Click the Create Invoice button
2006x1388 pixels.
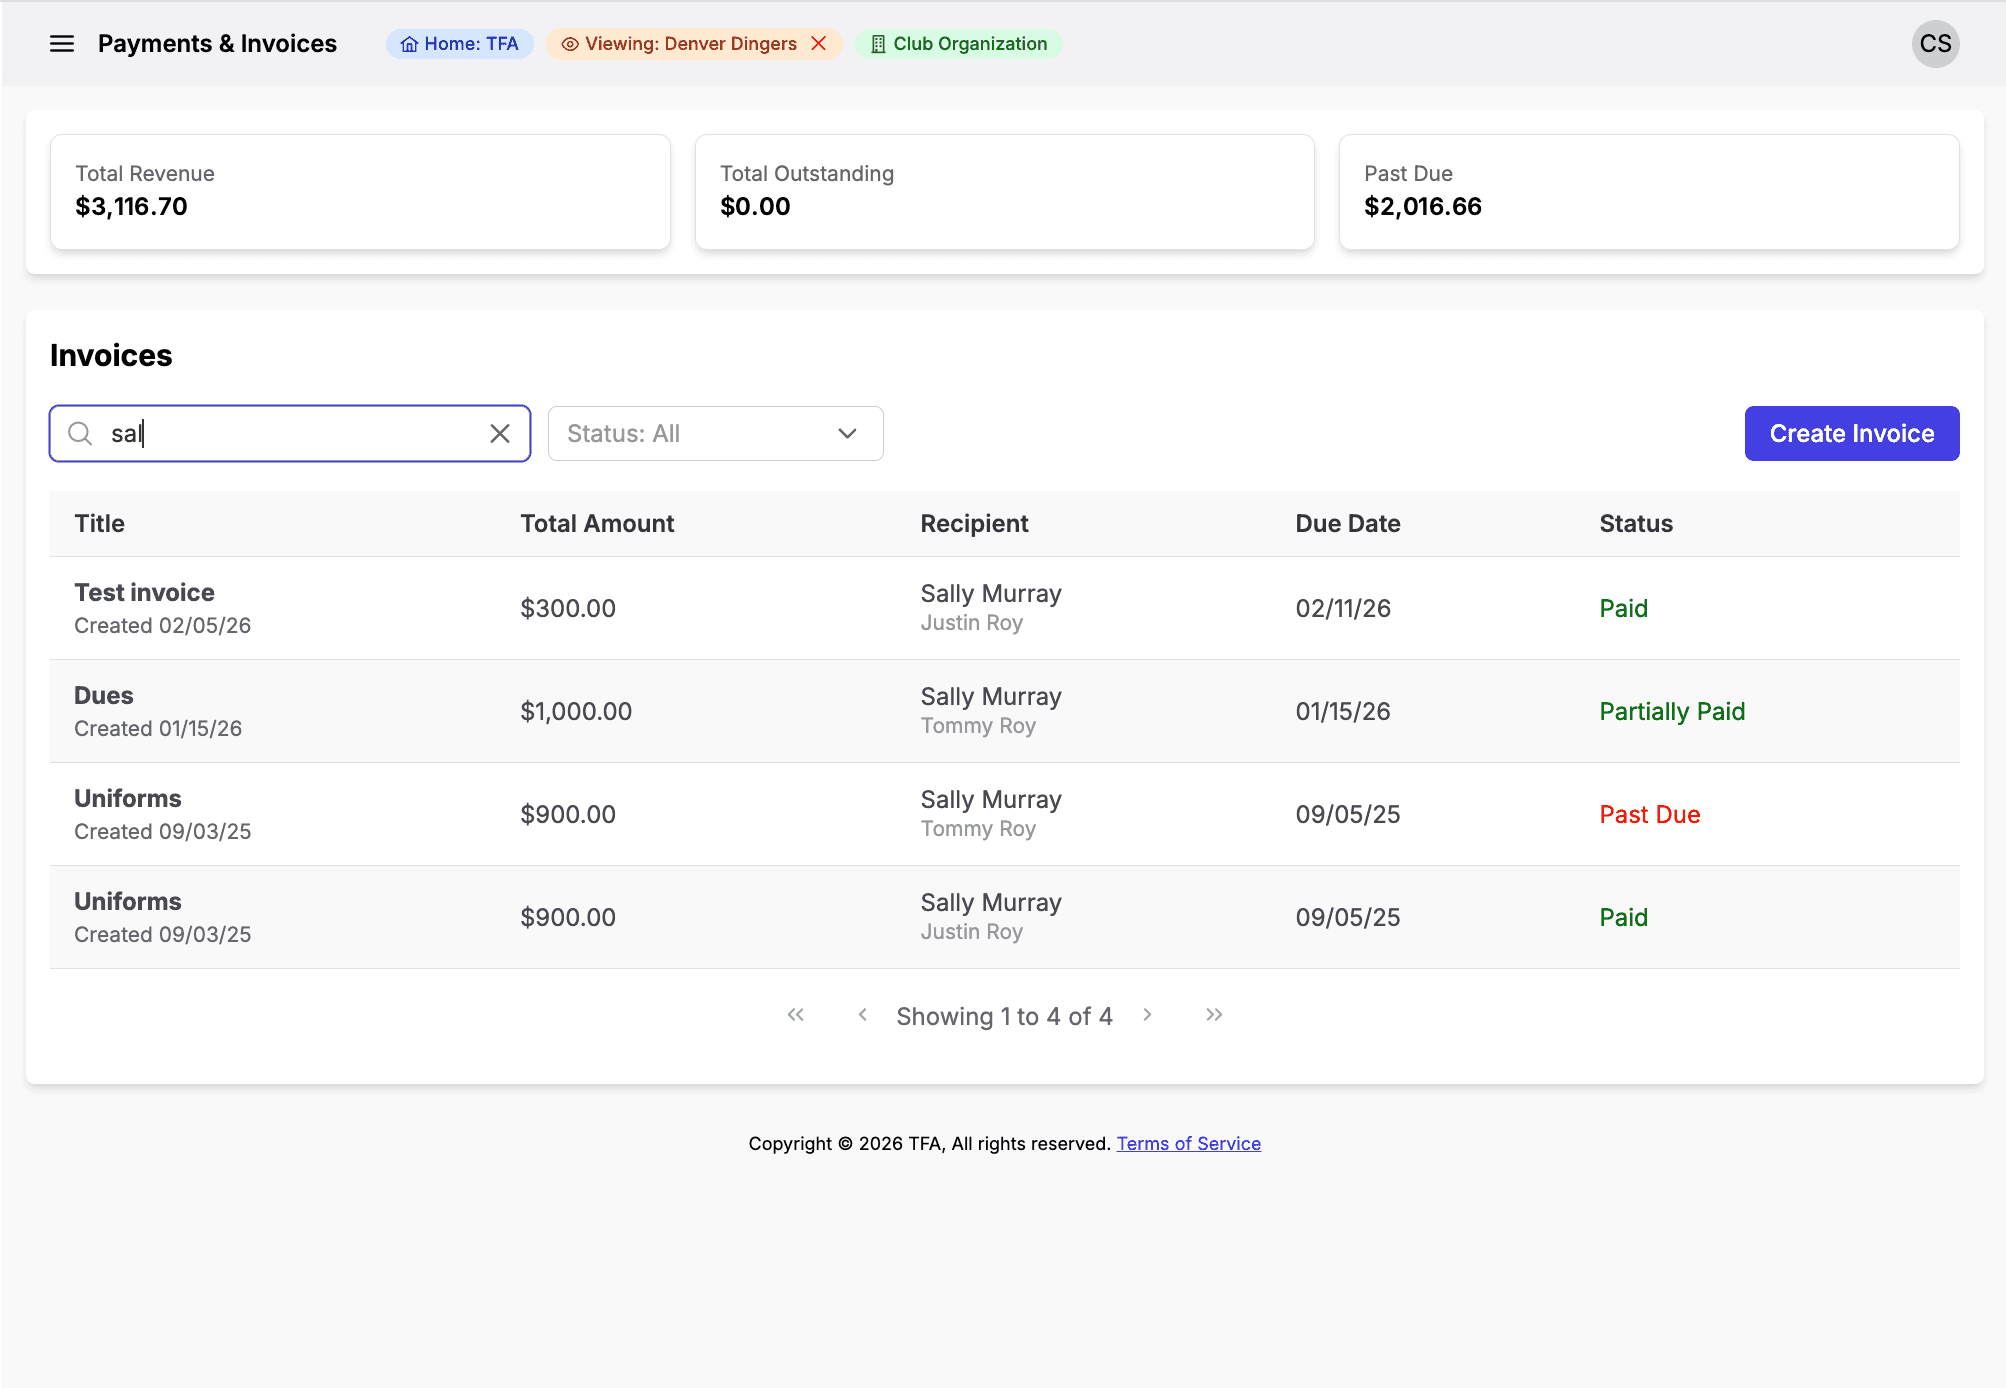pyautogui.click(x=1851, y=433)
